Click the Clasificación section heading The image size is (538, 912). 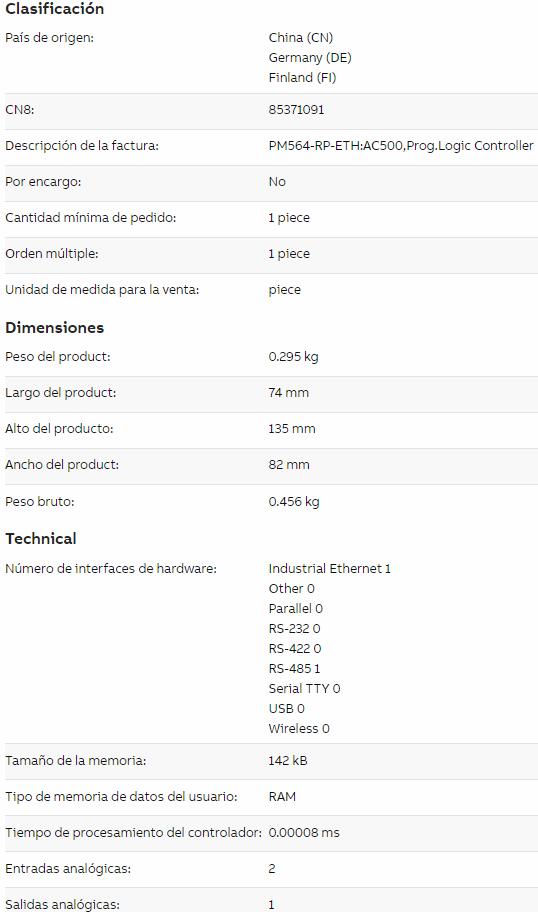tap(55, 9)
